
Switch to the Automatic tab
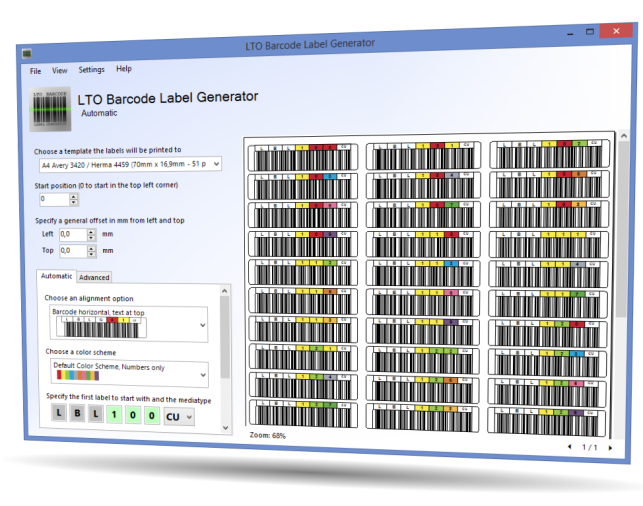coord(57,276)
